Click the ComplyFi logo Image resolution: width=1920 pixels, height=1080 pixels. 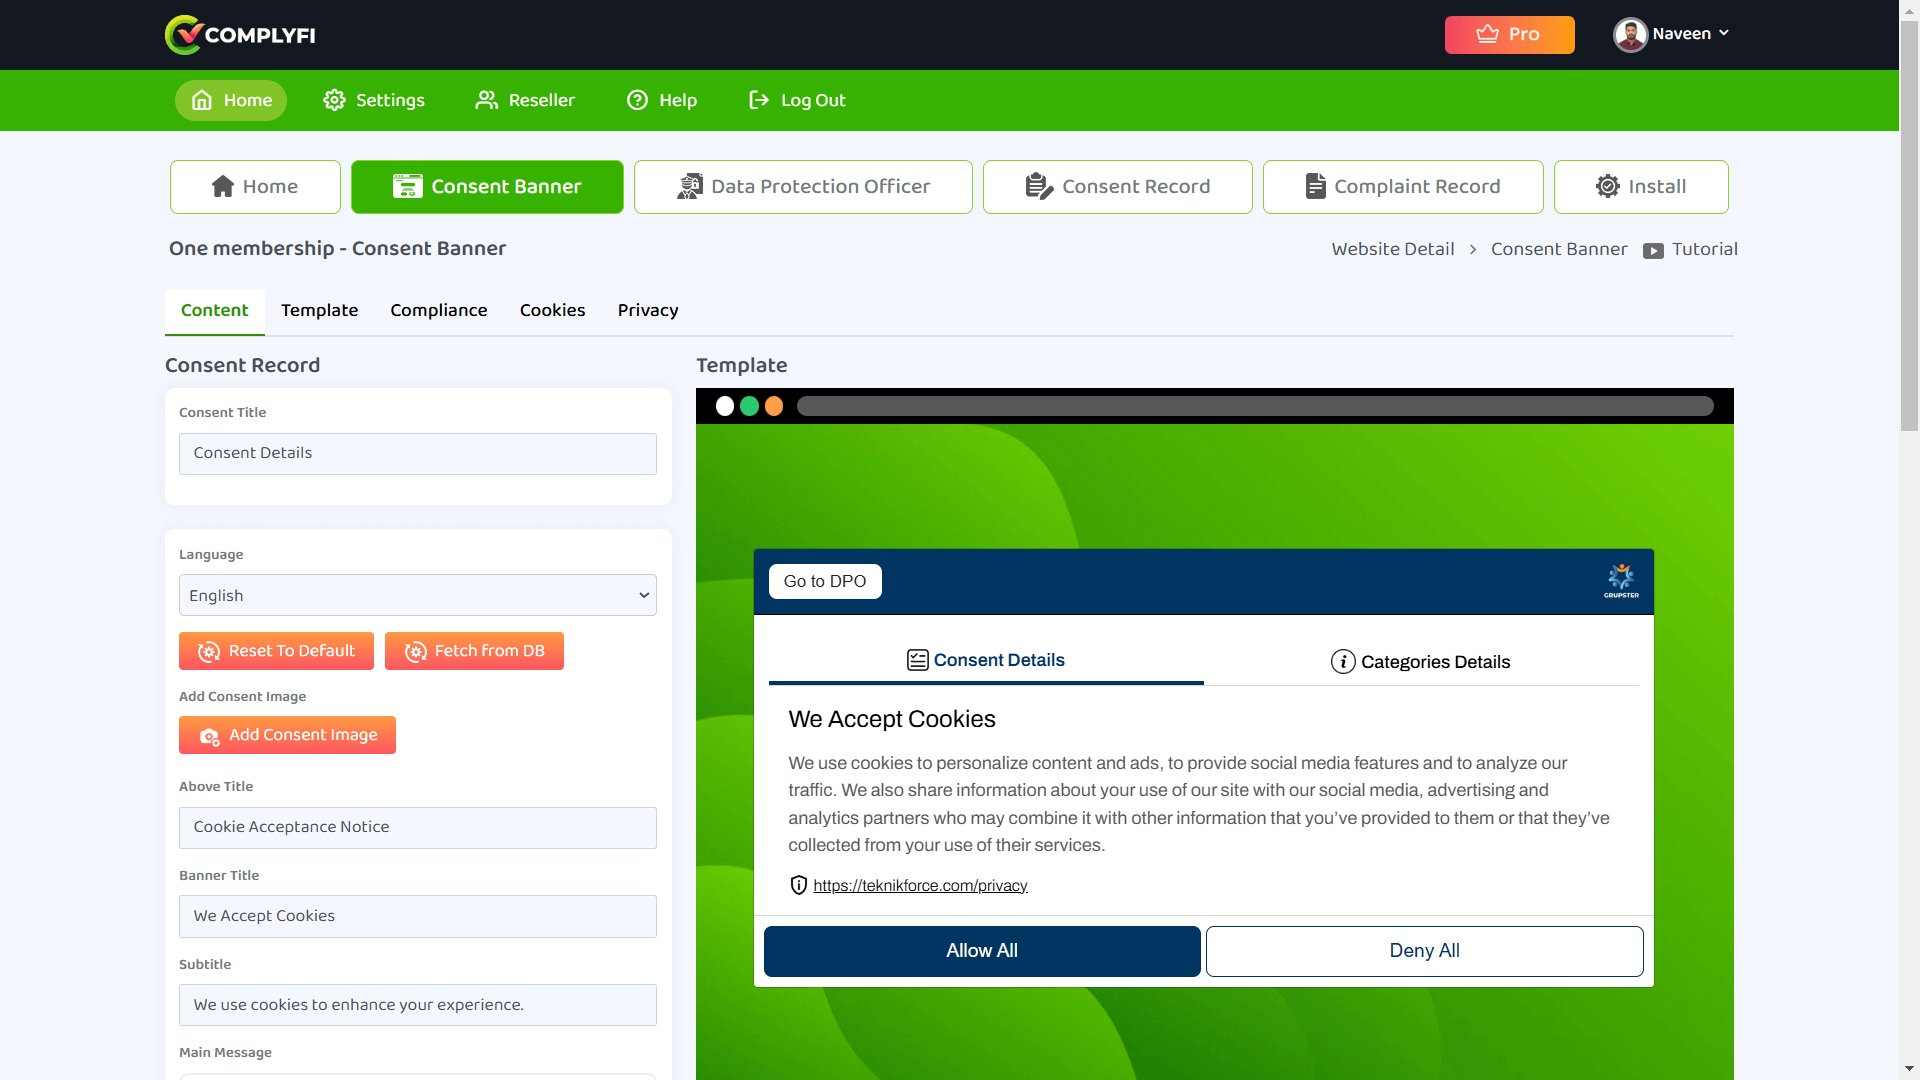(240, 35)
